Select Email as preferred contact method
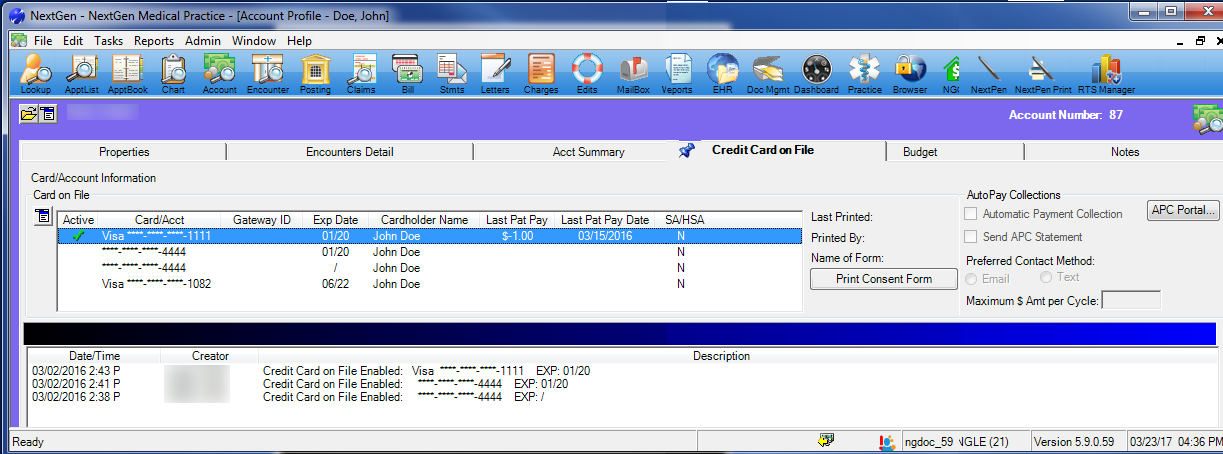Screen dimensions: 1223x454 pos(974,278)
